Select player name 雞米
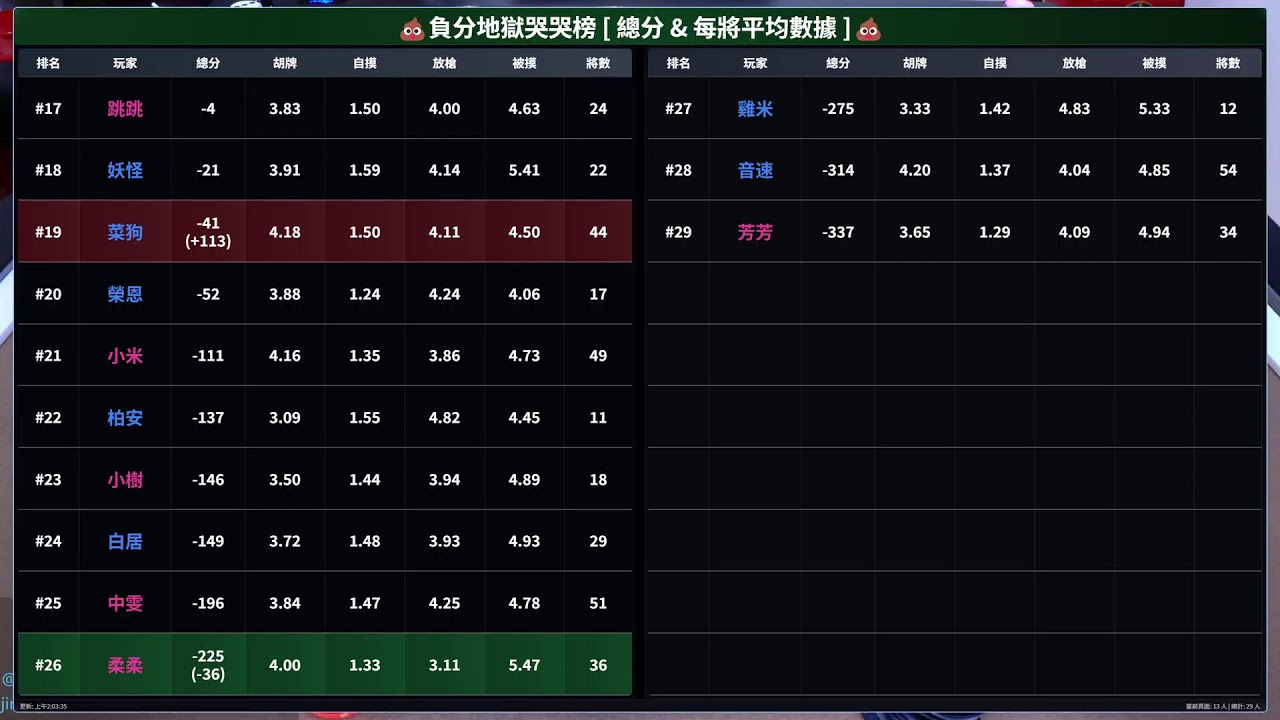Image resolution: width=1280 pixels, height=720 pixels. click(755, 109)
